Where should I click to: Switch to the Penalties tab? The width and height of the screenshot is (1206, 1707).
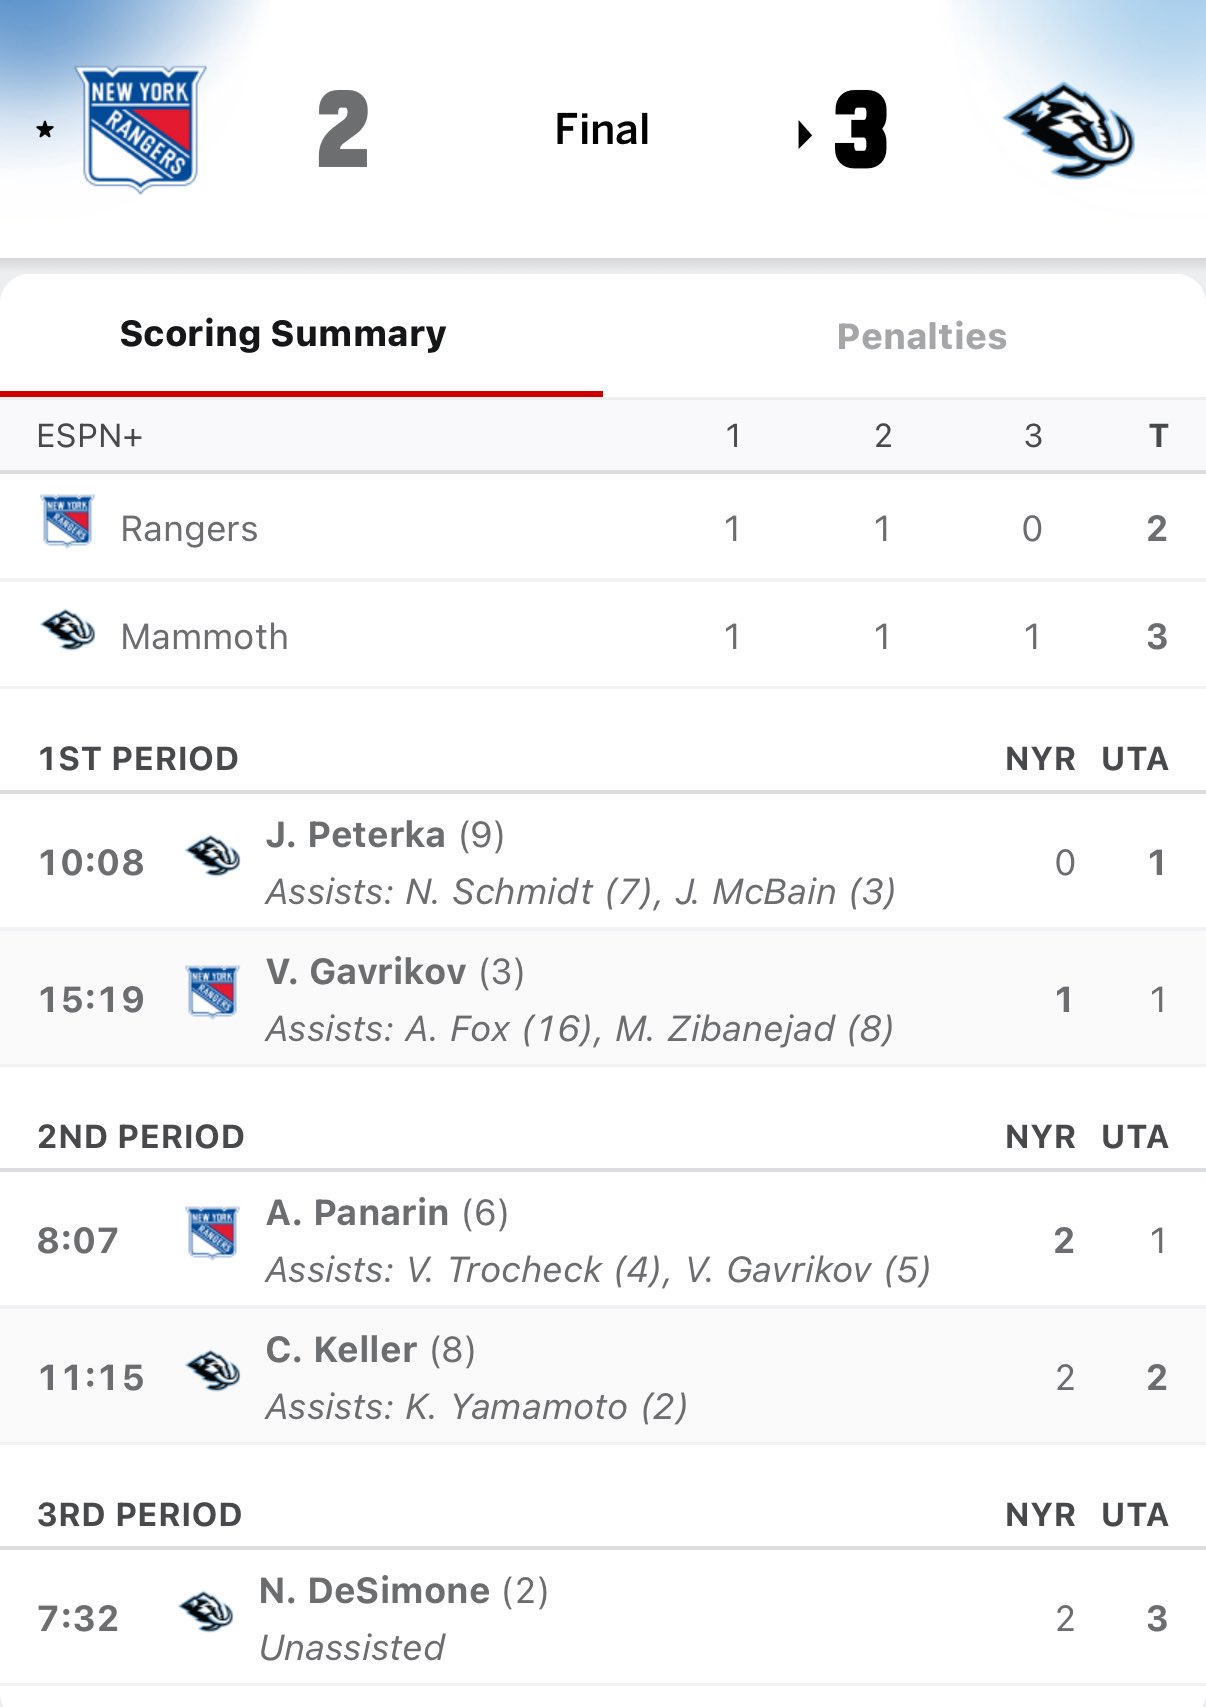921,337
